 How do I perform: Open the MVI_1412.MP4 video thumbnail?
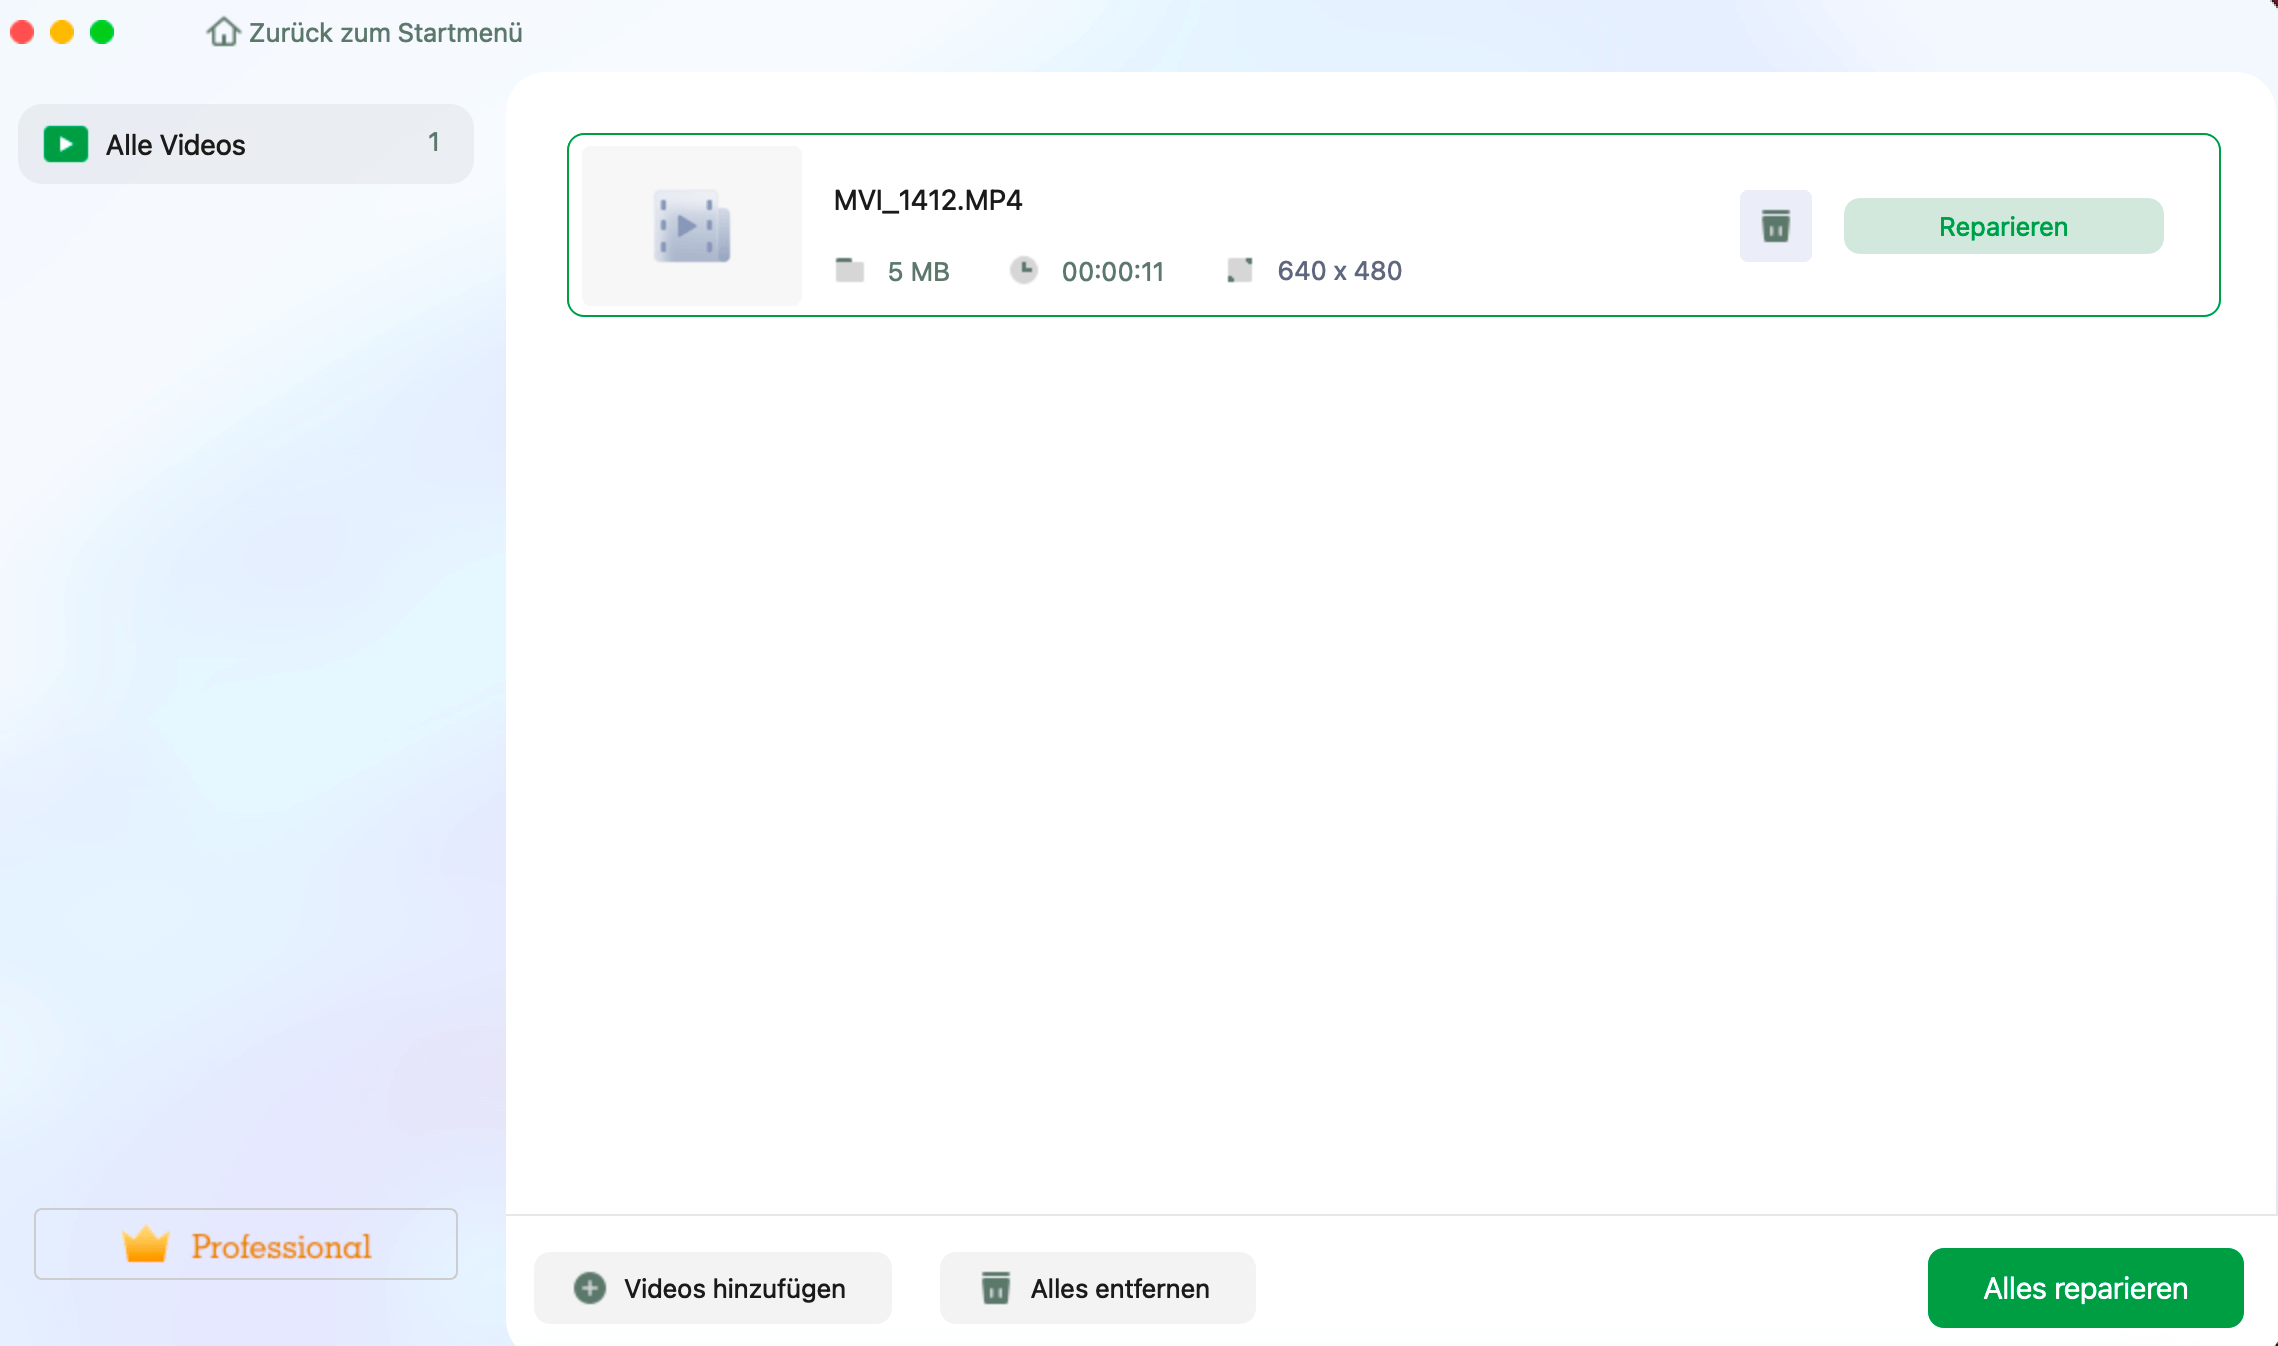pyautogui.click(x=692, y=226)
